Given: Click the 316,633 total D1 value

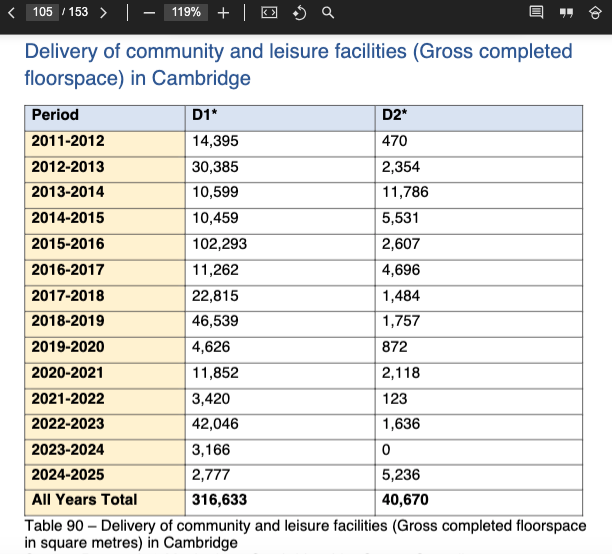Looking at the screenshot, I should (219, 500).
